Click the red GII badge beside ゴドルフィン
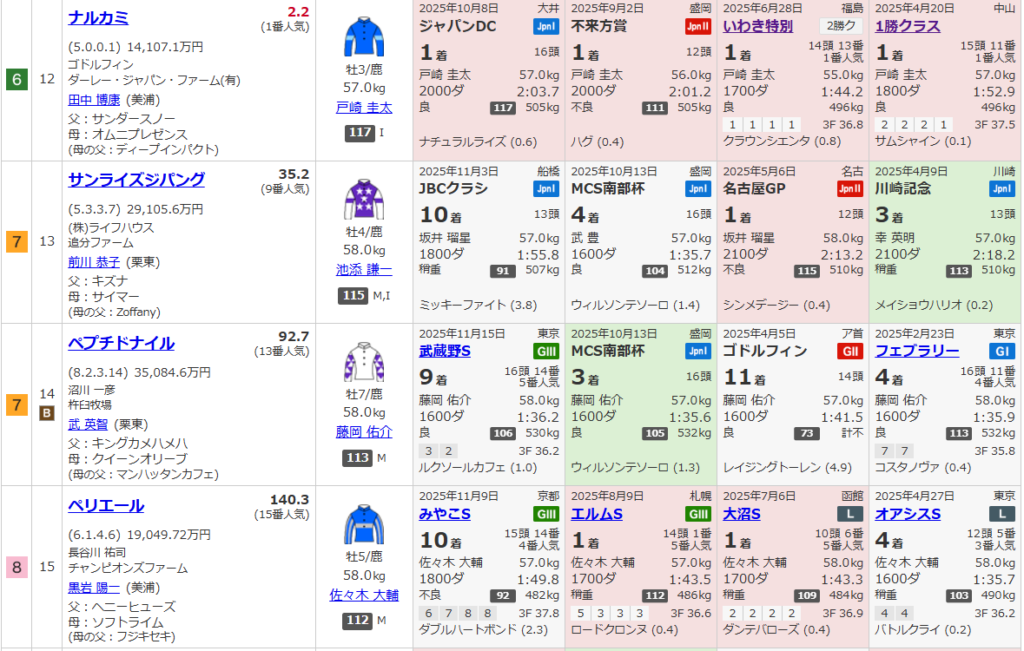1024x651 pixels. tap(849, 351)
